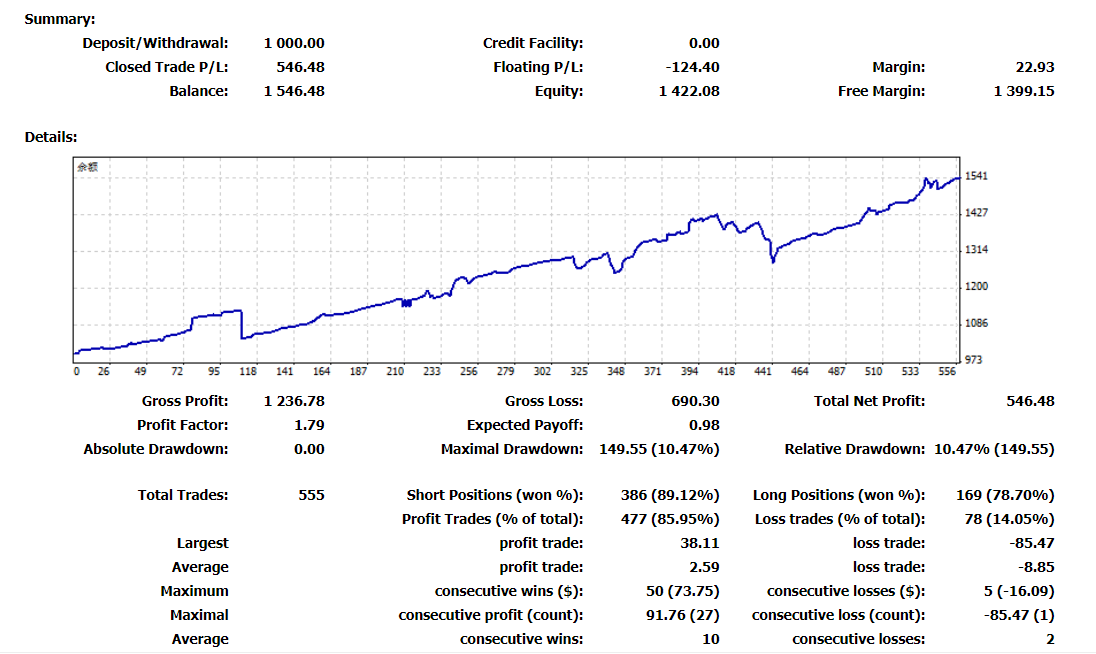The height and width of the screenshot is (654, 1096).
Task: Click Loss trades value 78 (14.05%)
Action: pos(1009,519)
